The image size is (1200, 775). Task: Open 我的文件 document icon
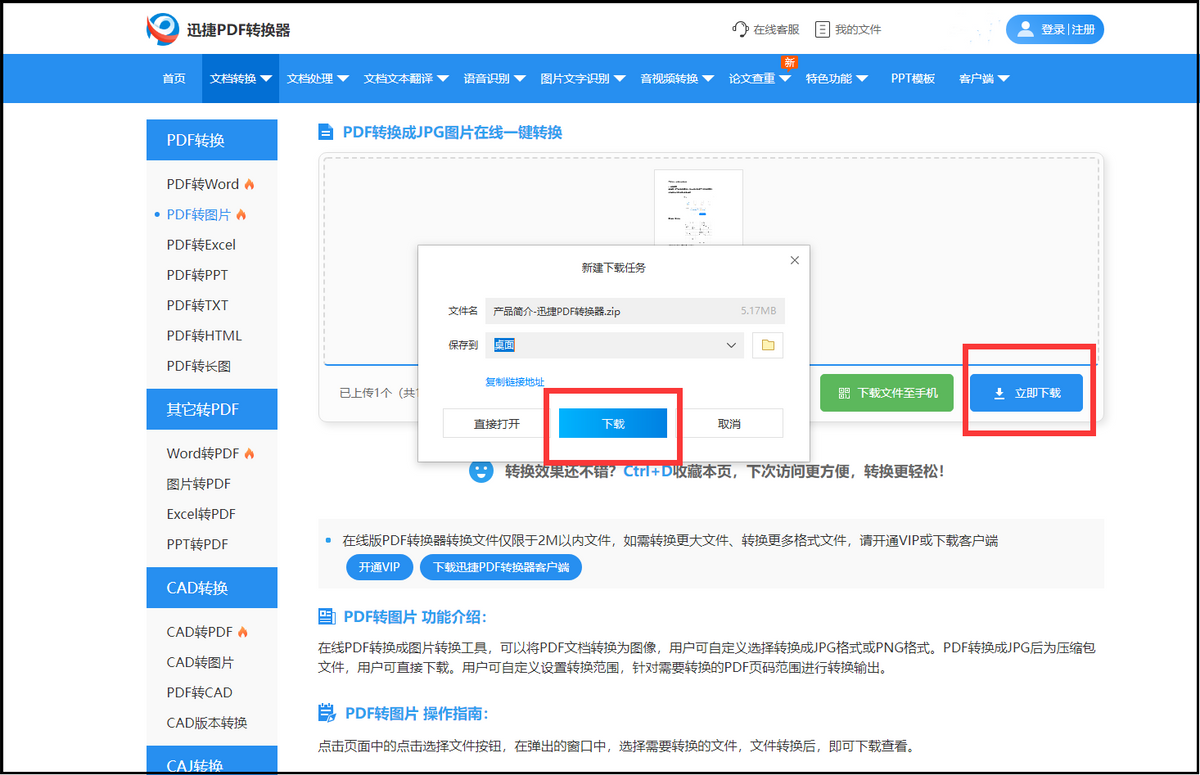click(822, 29)
